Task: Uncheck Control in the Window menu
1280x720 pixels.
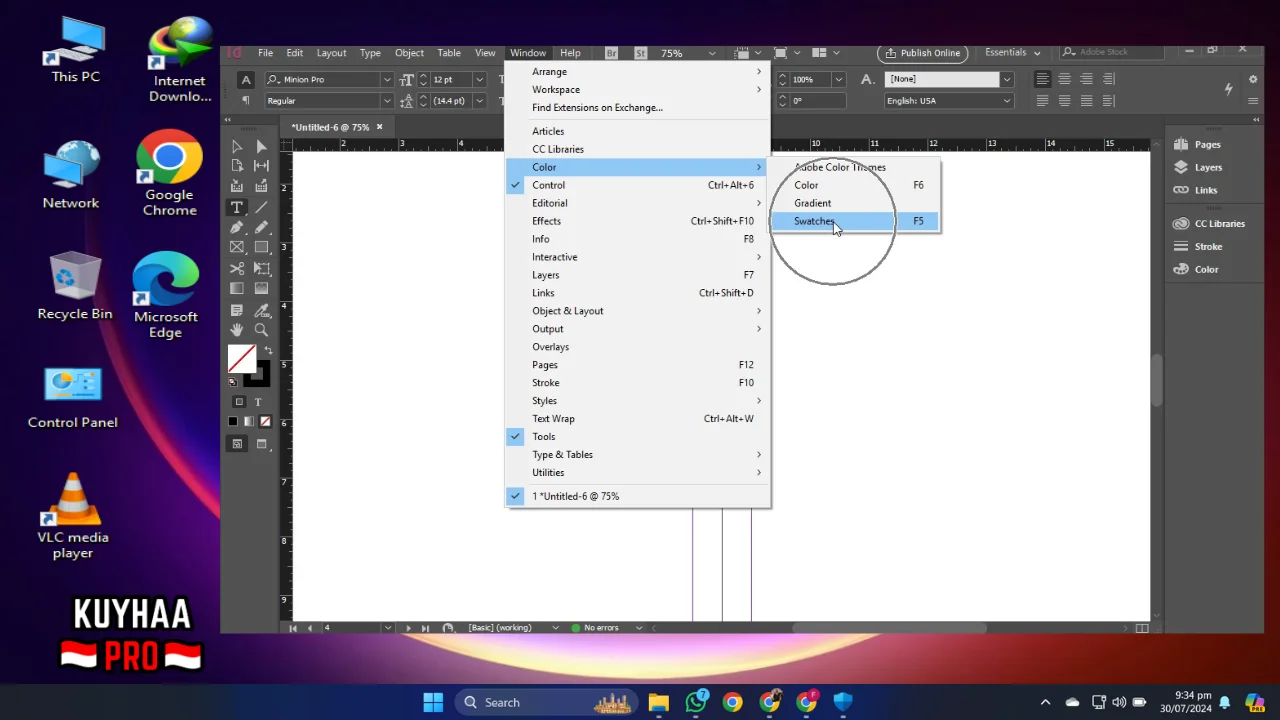Action: point(637,185)
